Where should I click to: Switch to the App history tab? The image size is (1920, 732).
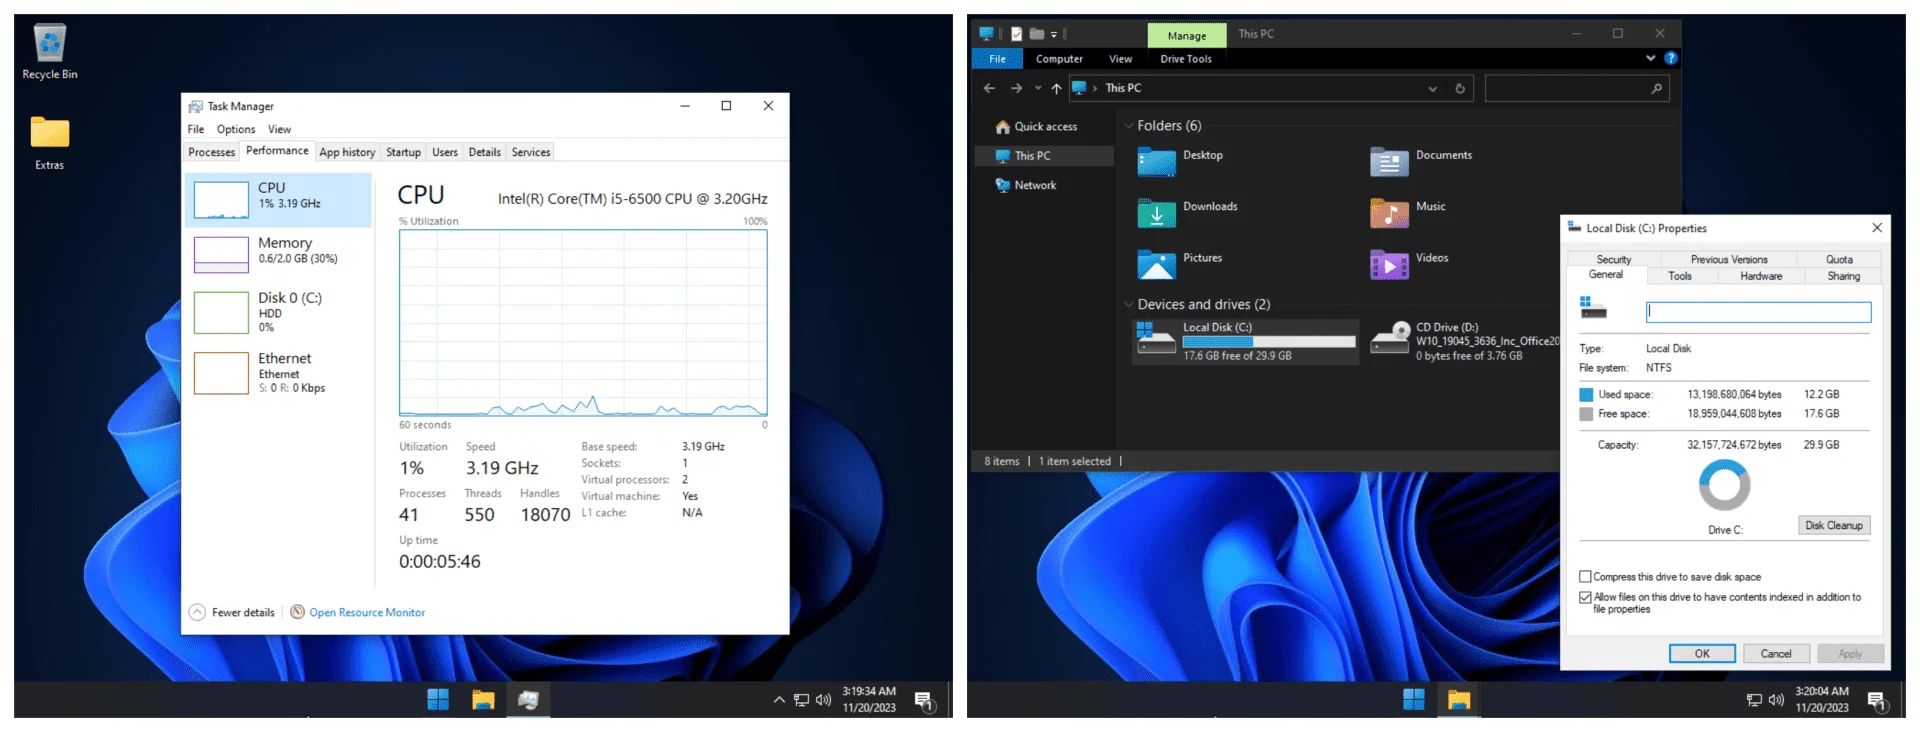click(x=347, y=152)
